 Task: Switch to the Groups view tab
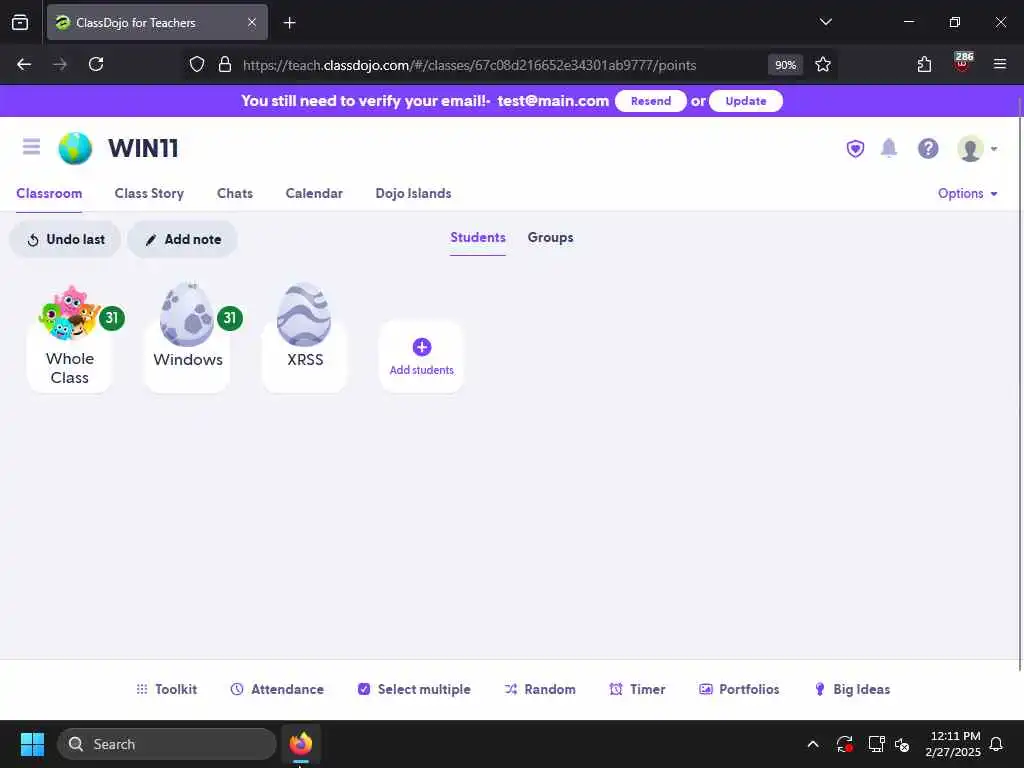pyautogui.click(x=550, y=238)
